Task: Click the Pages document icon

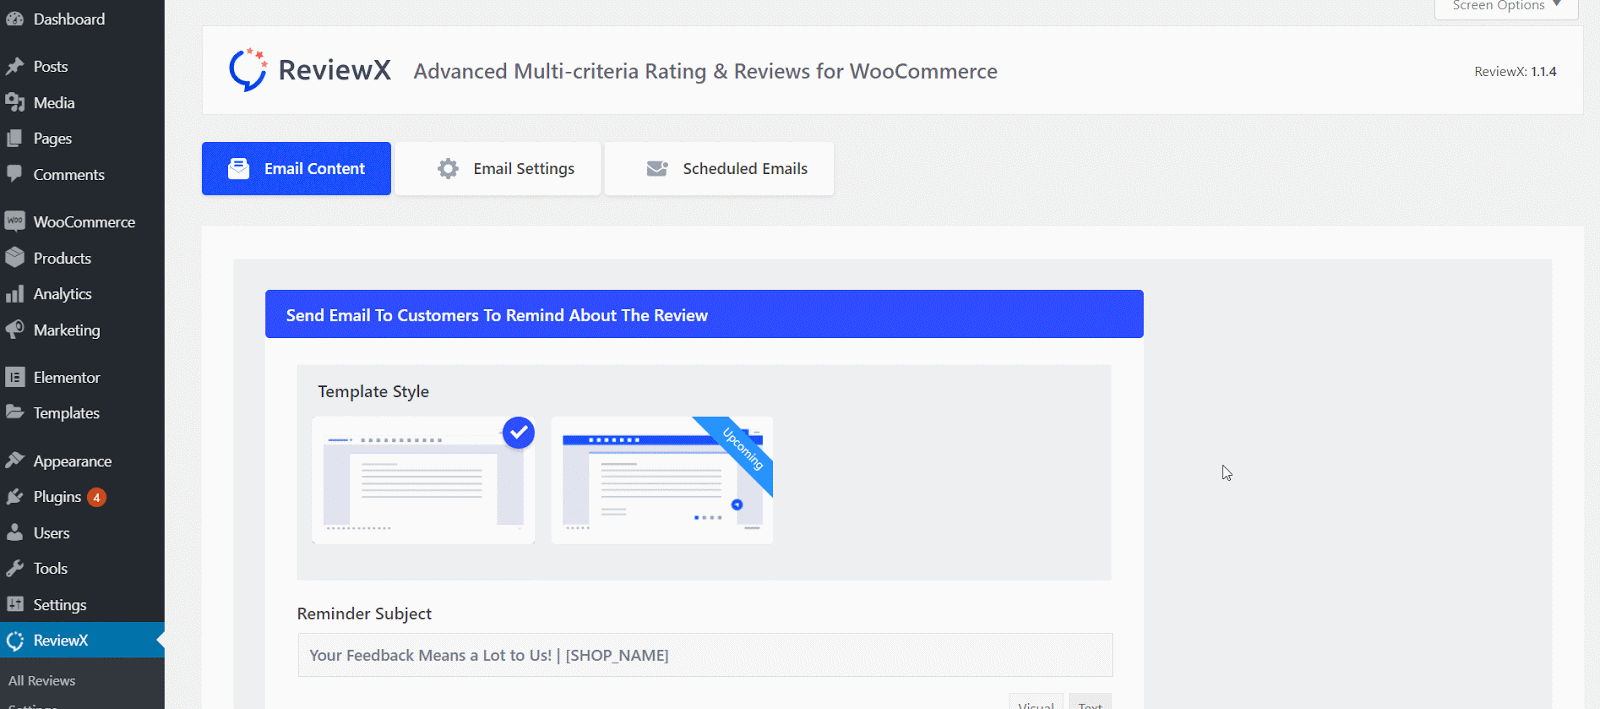Action: pyautogui.click(x=15, y=138)
